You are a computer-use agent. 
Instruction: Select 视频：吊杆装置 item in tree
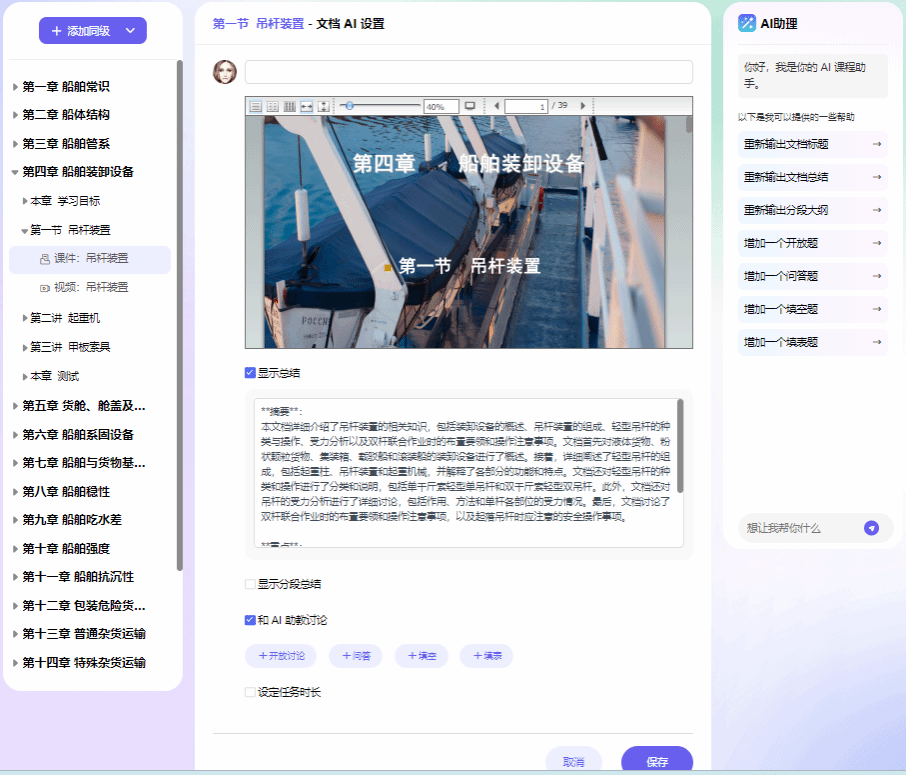90,288
